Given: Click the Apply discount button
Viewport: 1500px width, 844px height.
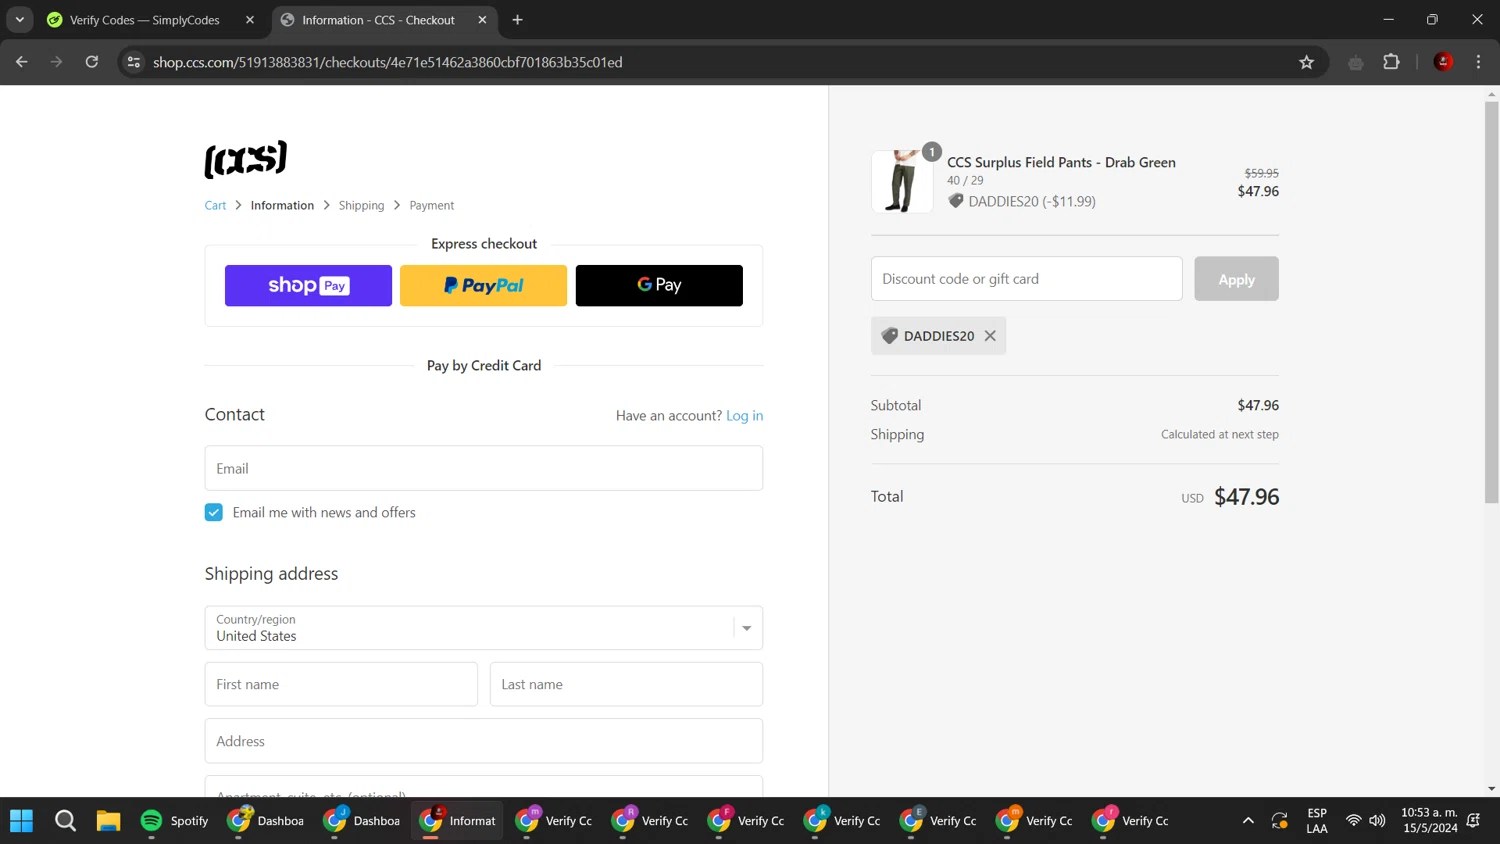Looking at the screenshot, I should click(1236, 279).
